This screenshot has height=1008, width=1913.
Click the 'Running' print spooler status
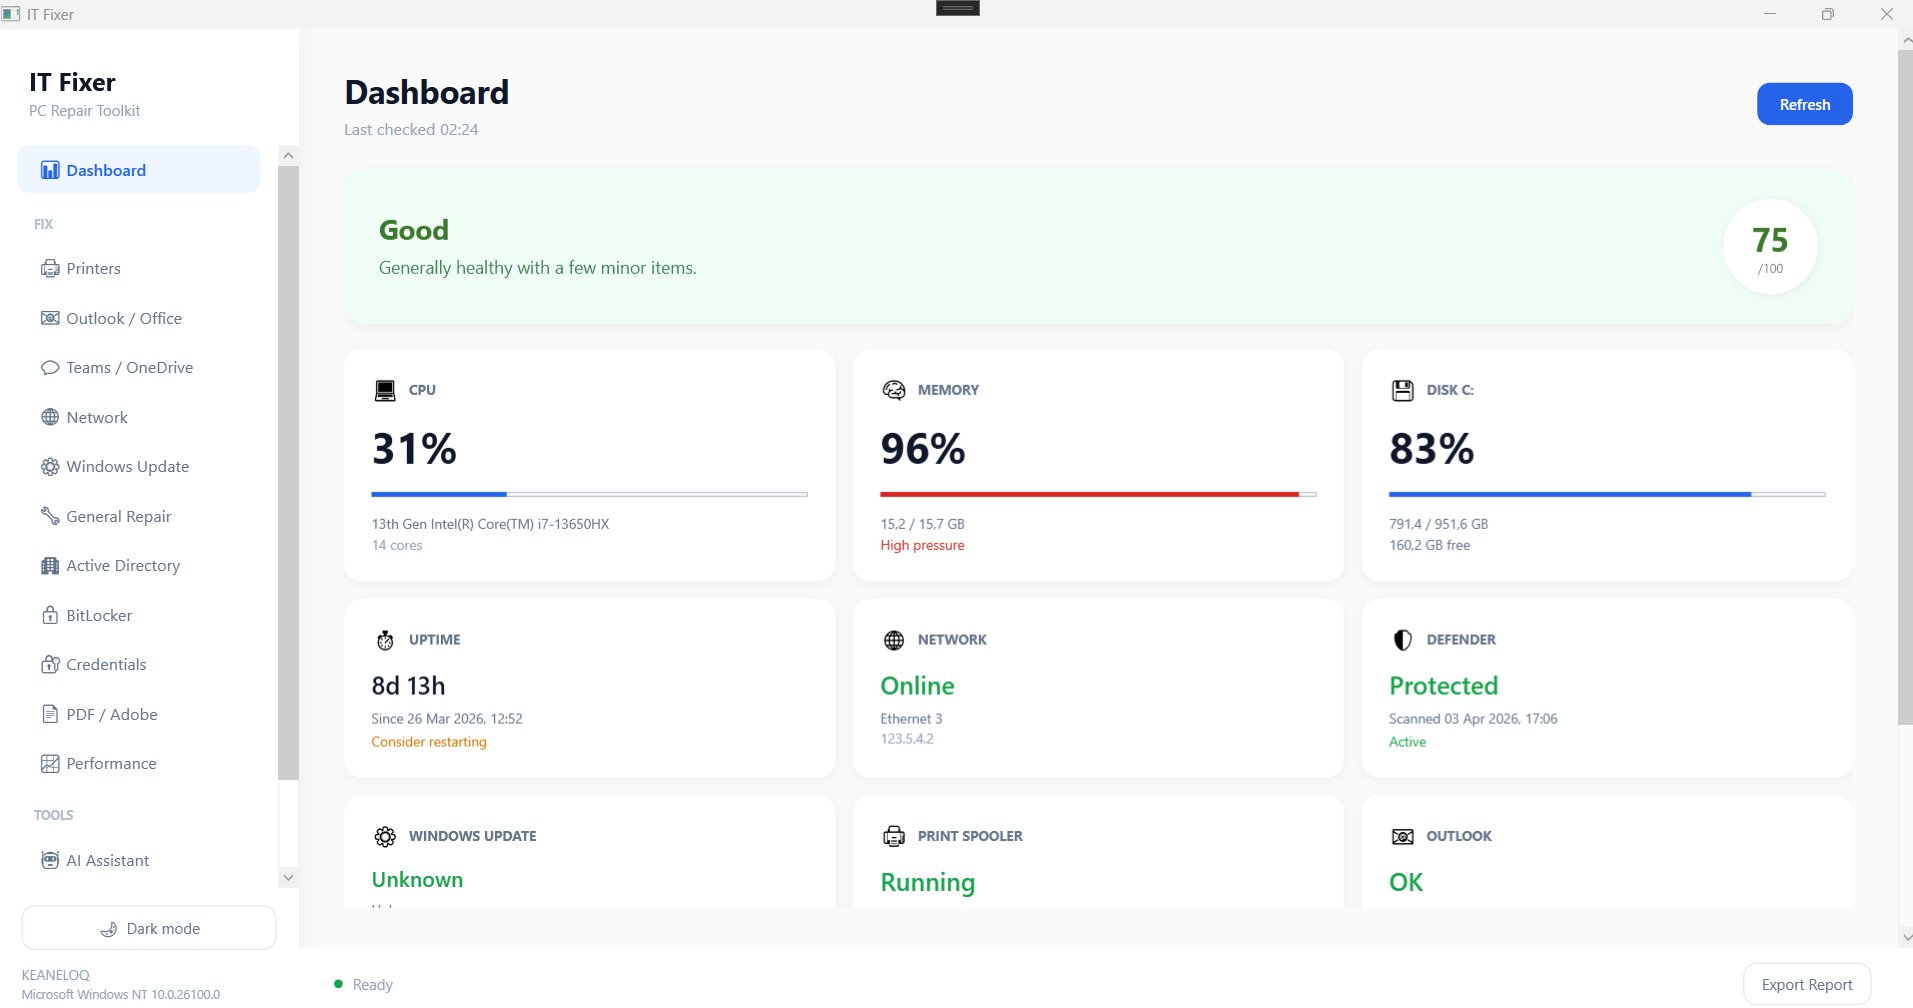pos(927,882)
